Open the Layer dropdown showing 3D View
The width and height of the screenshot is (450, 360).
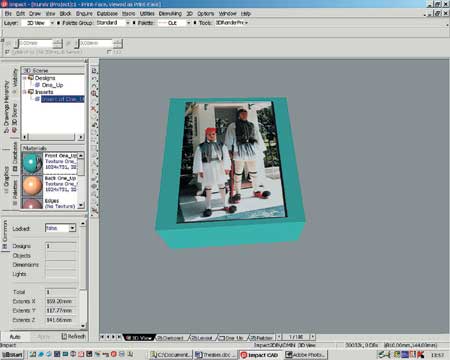[x=37, y=23]
